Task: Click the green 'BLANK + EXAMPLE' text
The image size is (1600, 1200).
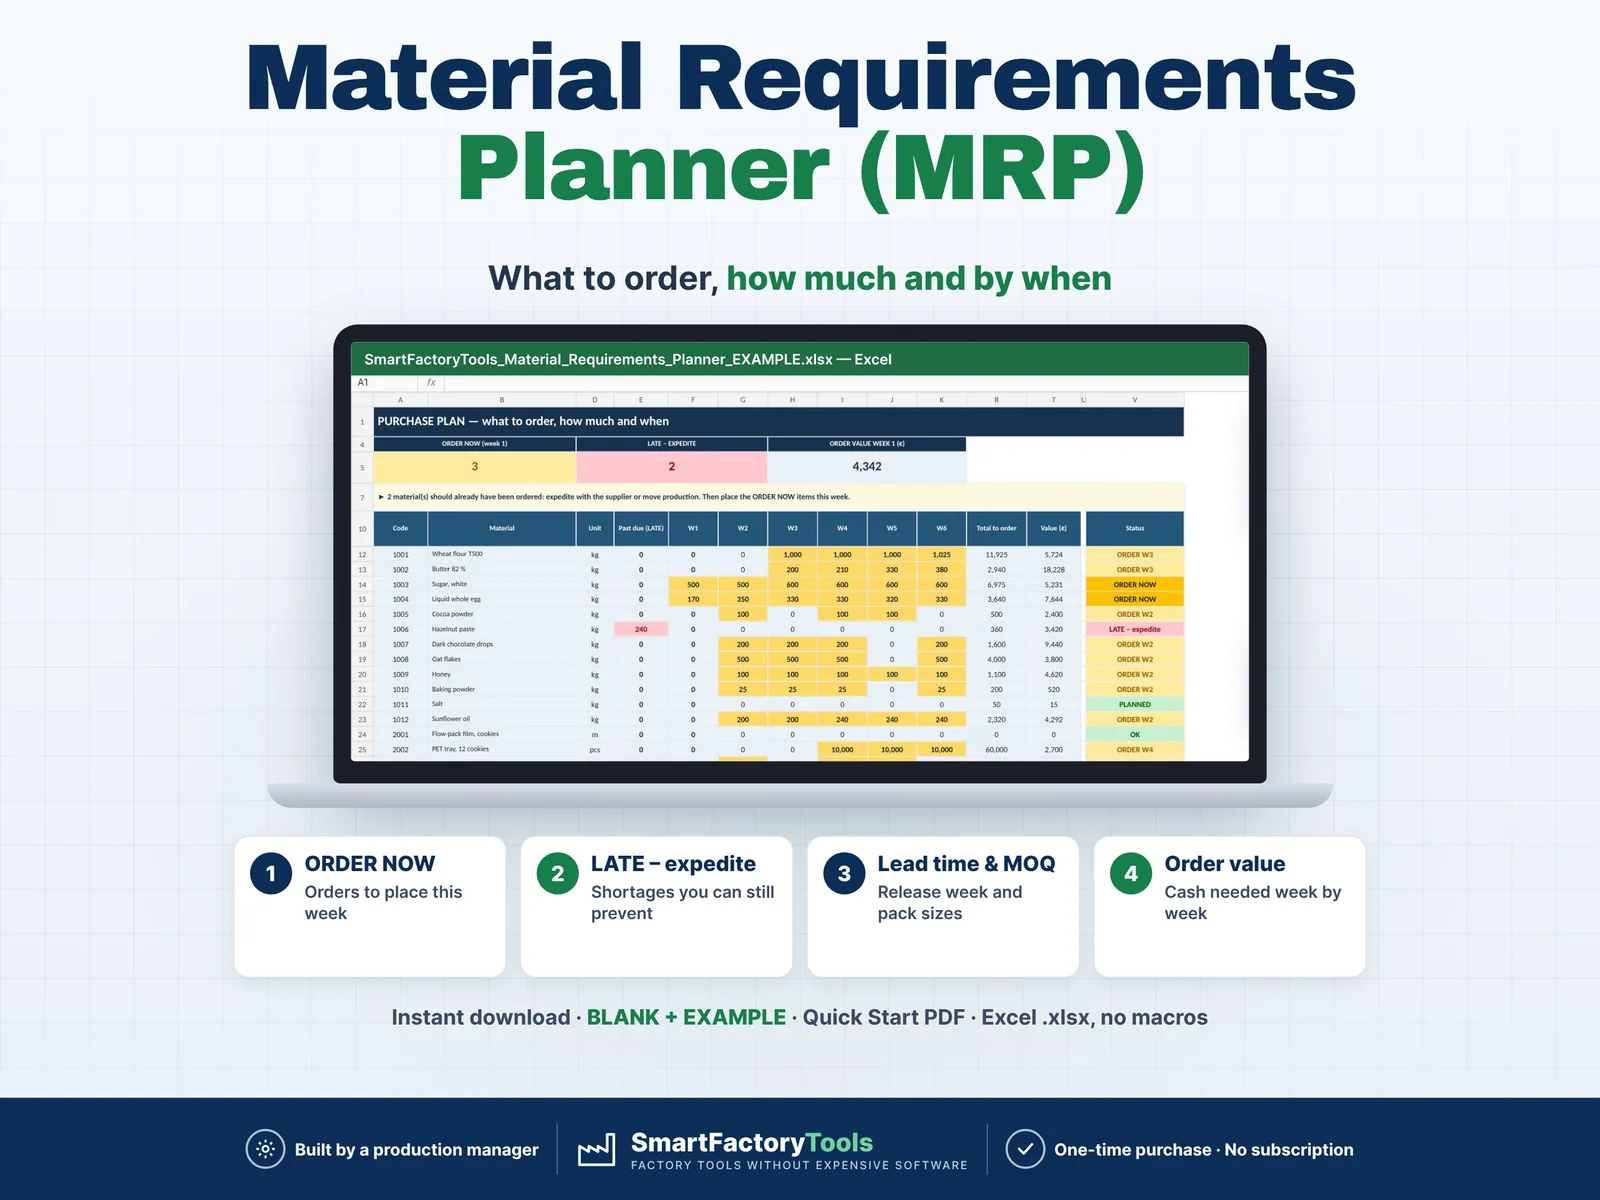Action: 686,1017
